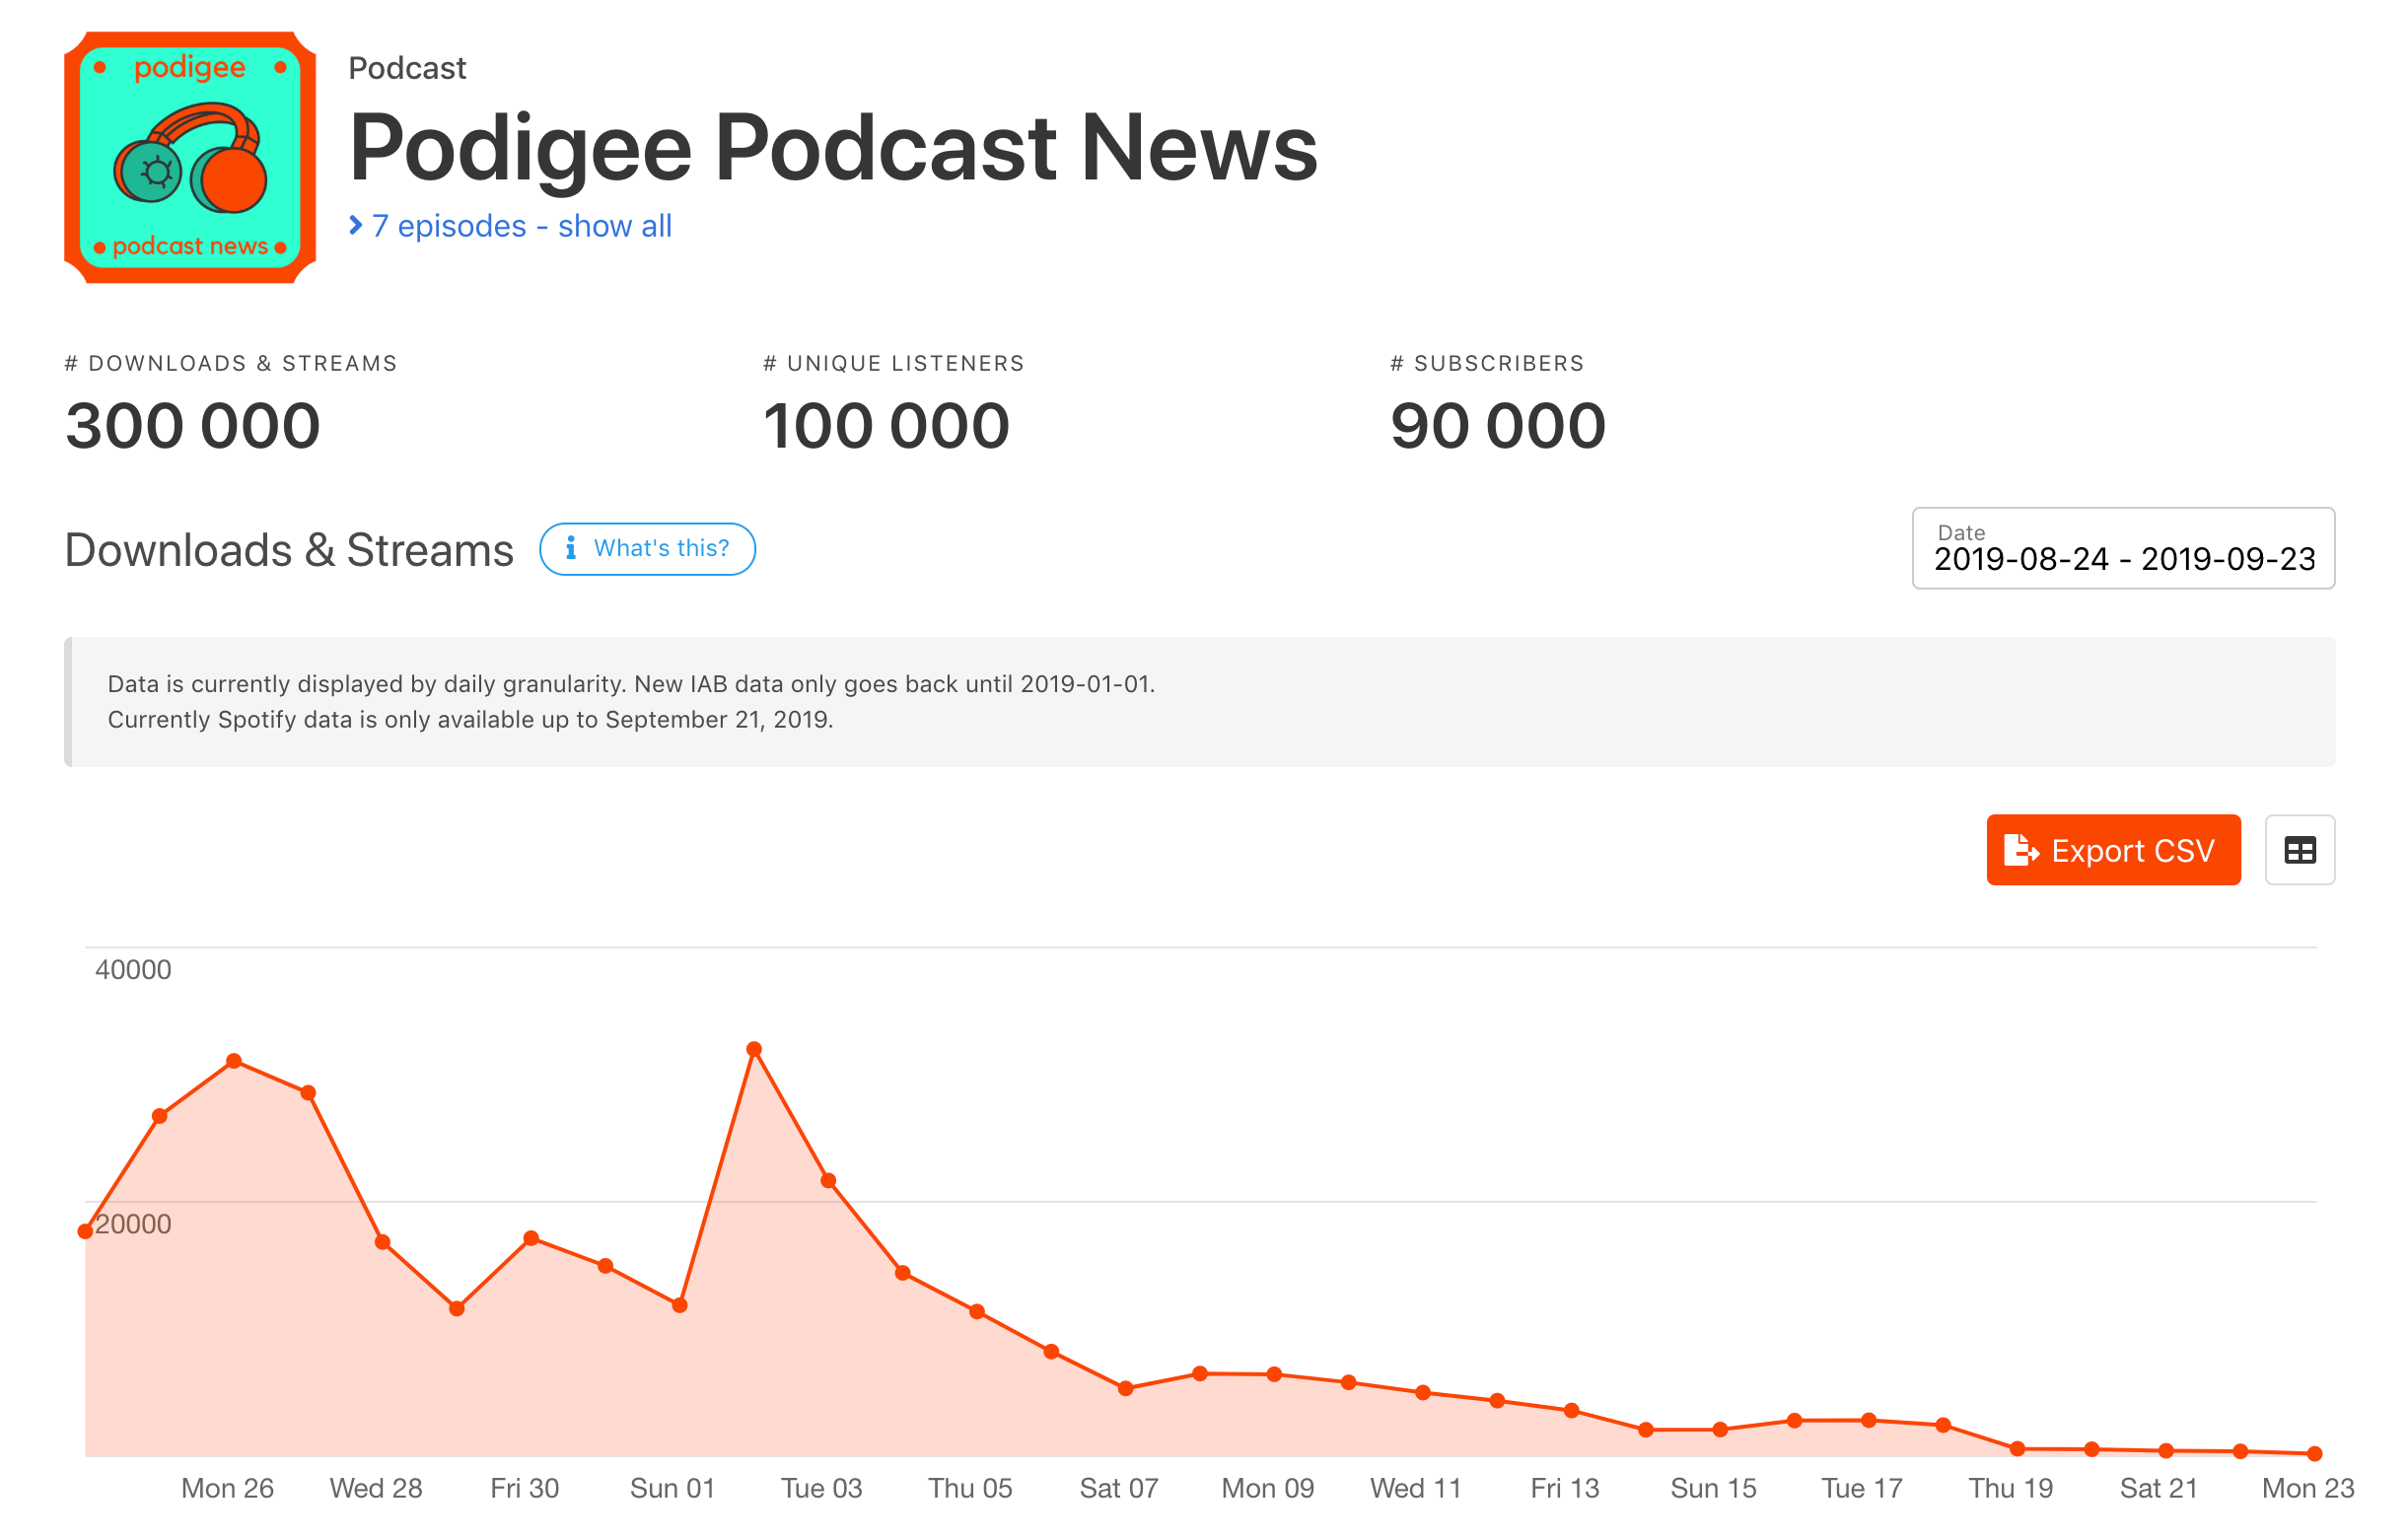
Task: Select the chart data point at Sat 07
Action: point(1125,1388)
